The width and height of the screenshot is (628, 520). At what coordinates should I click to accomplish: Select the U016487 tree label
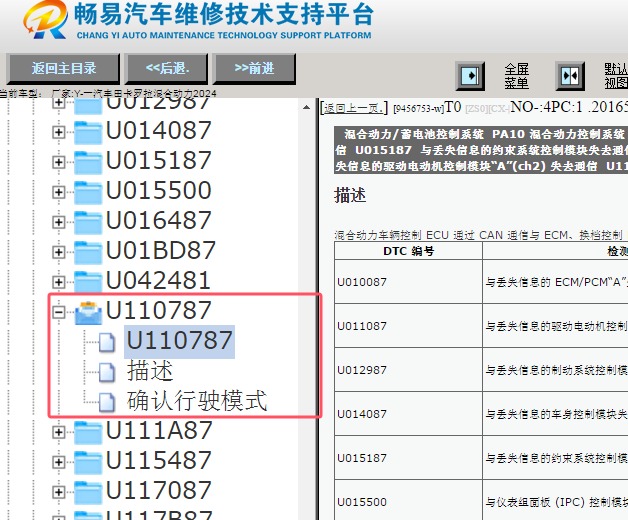(159, 221)
